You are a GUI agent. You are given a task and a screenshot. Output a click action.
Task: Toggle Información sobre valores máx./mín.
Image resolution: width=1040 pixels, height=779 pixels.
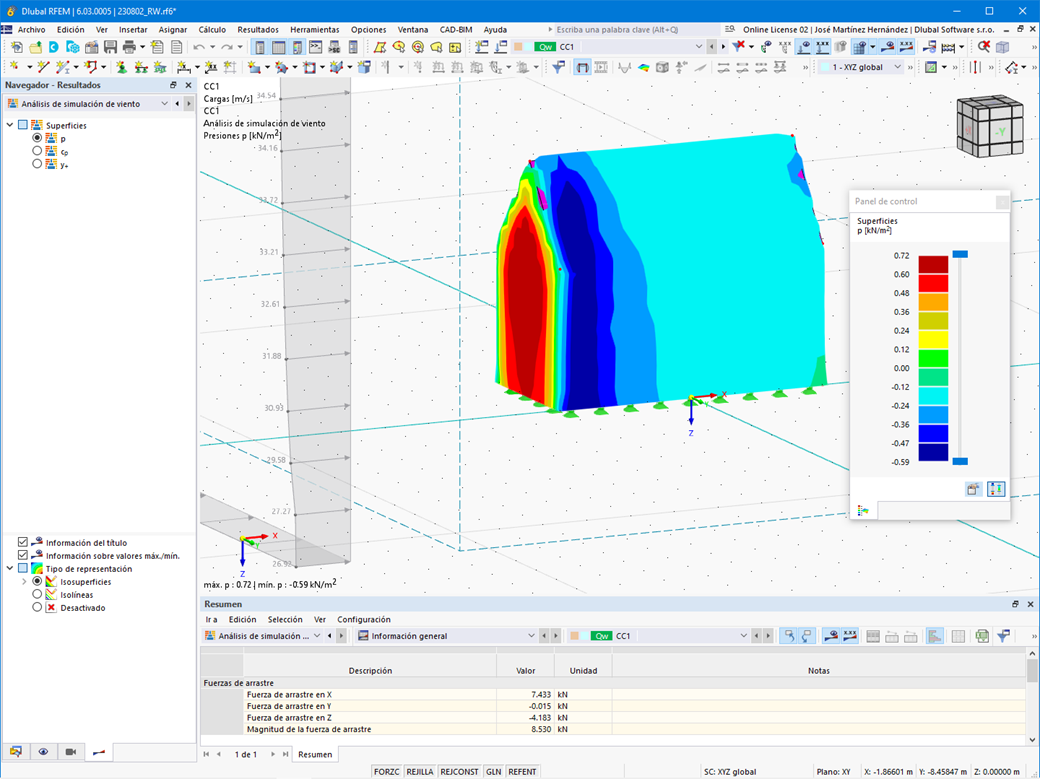(x=22, y=556)
